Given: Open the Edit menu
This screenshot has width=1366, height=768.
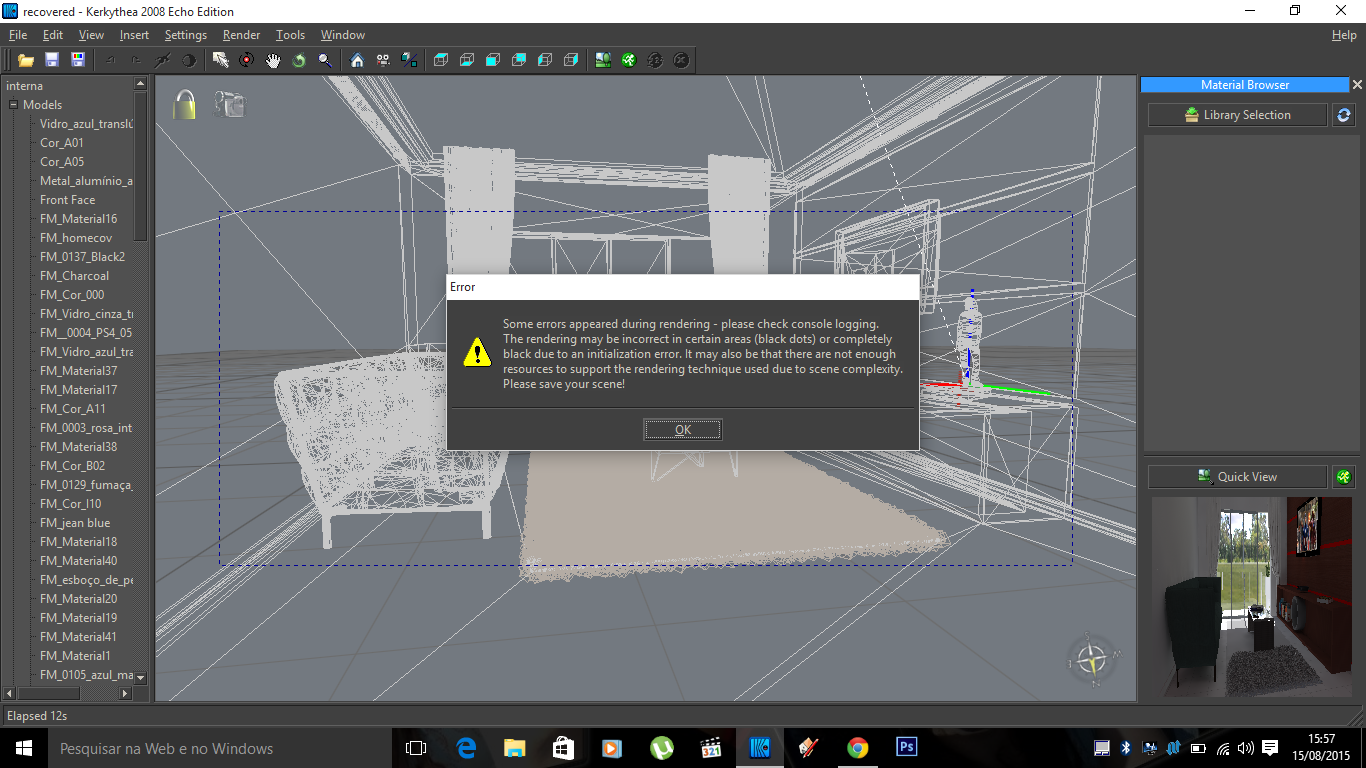Looking at the screenshot, I should pos(53,35).
